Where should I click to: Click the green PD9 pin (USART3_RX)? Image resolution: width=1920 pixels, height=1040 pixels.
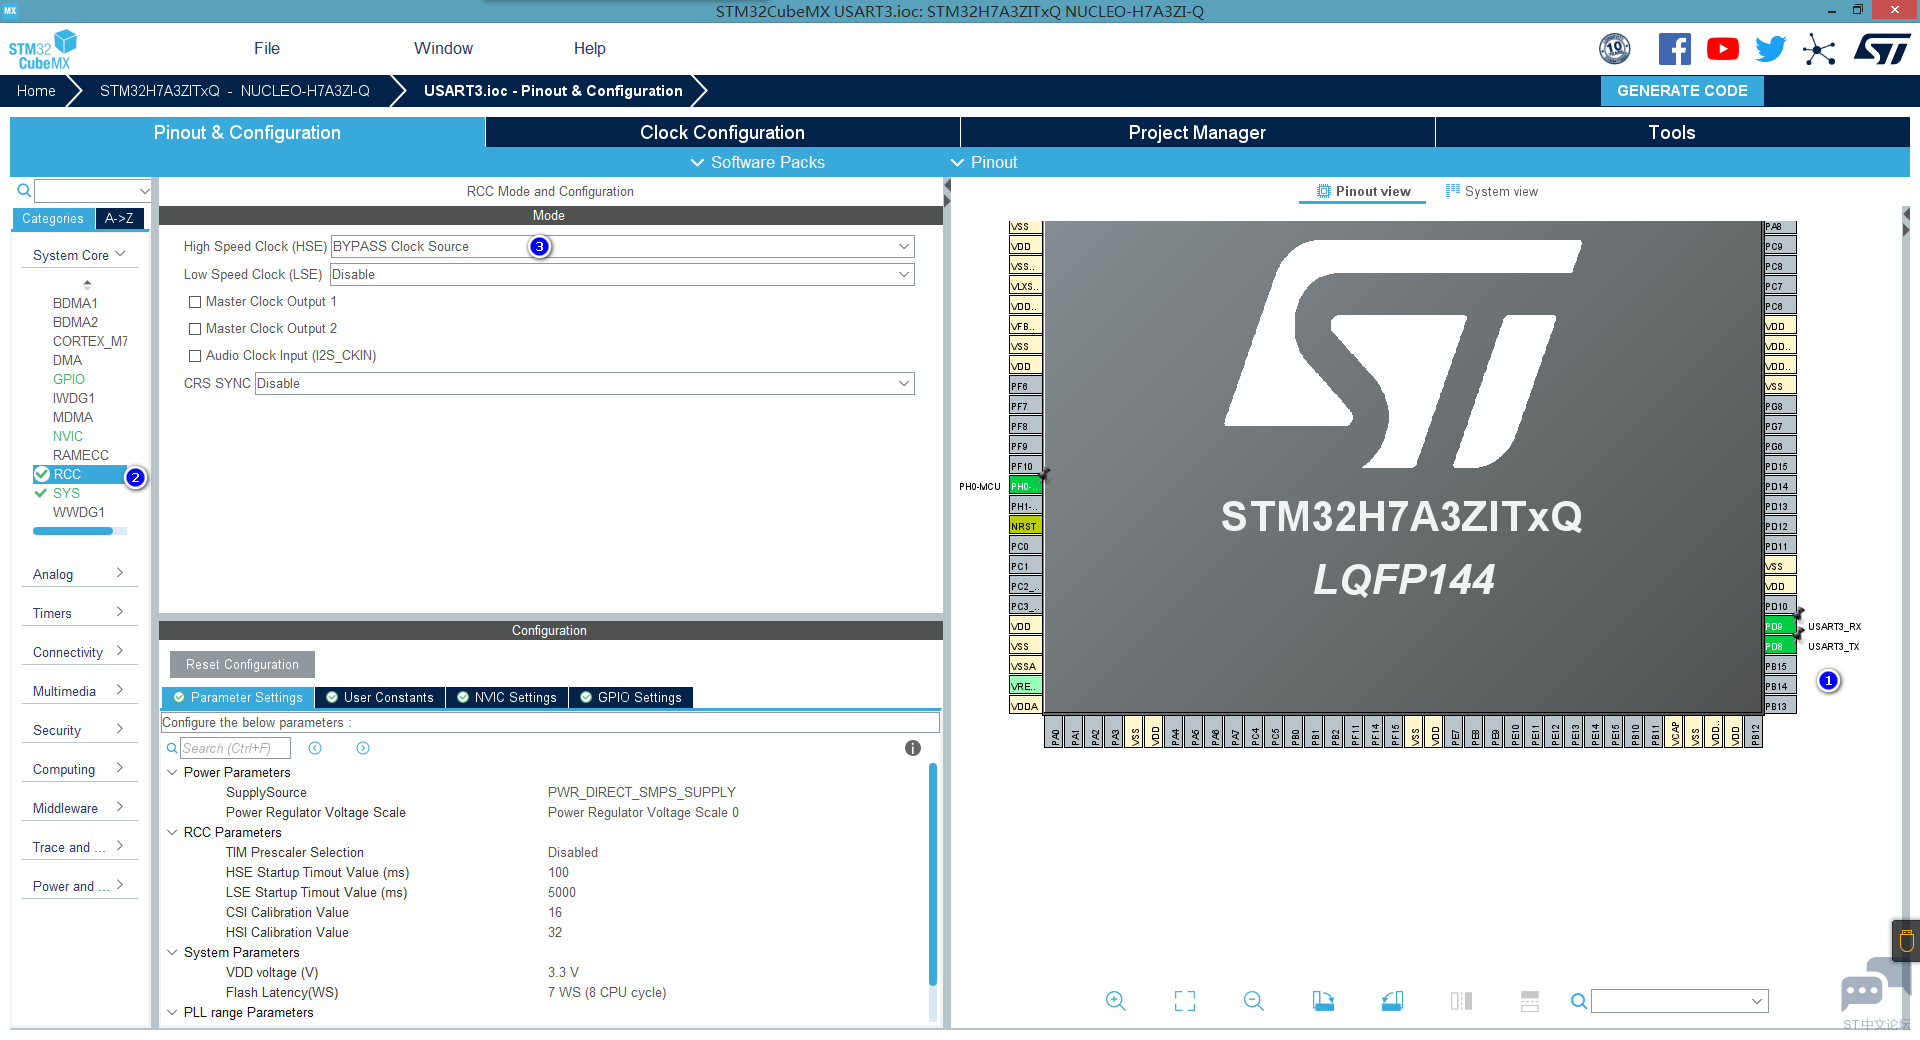1780,626
